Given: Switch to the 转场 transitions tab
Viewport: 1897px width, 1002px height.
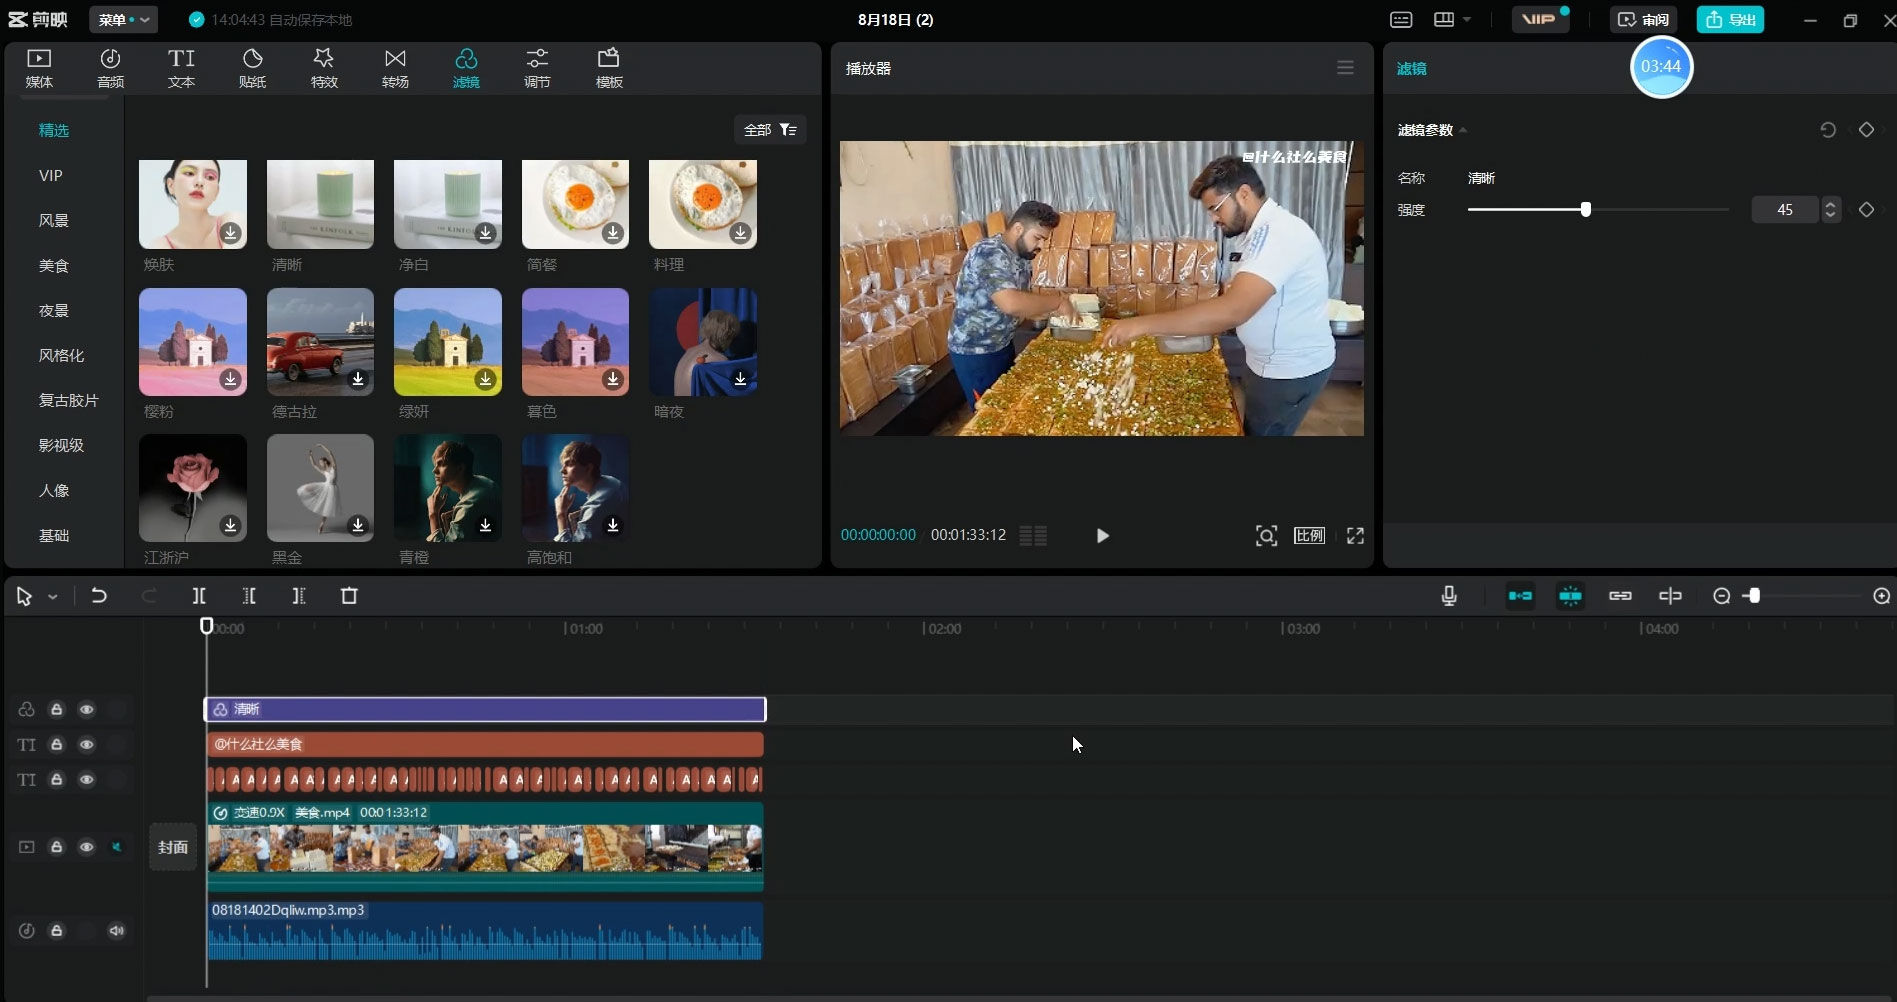Looking at the screenshot, I should 395,68.
